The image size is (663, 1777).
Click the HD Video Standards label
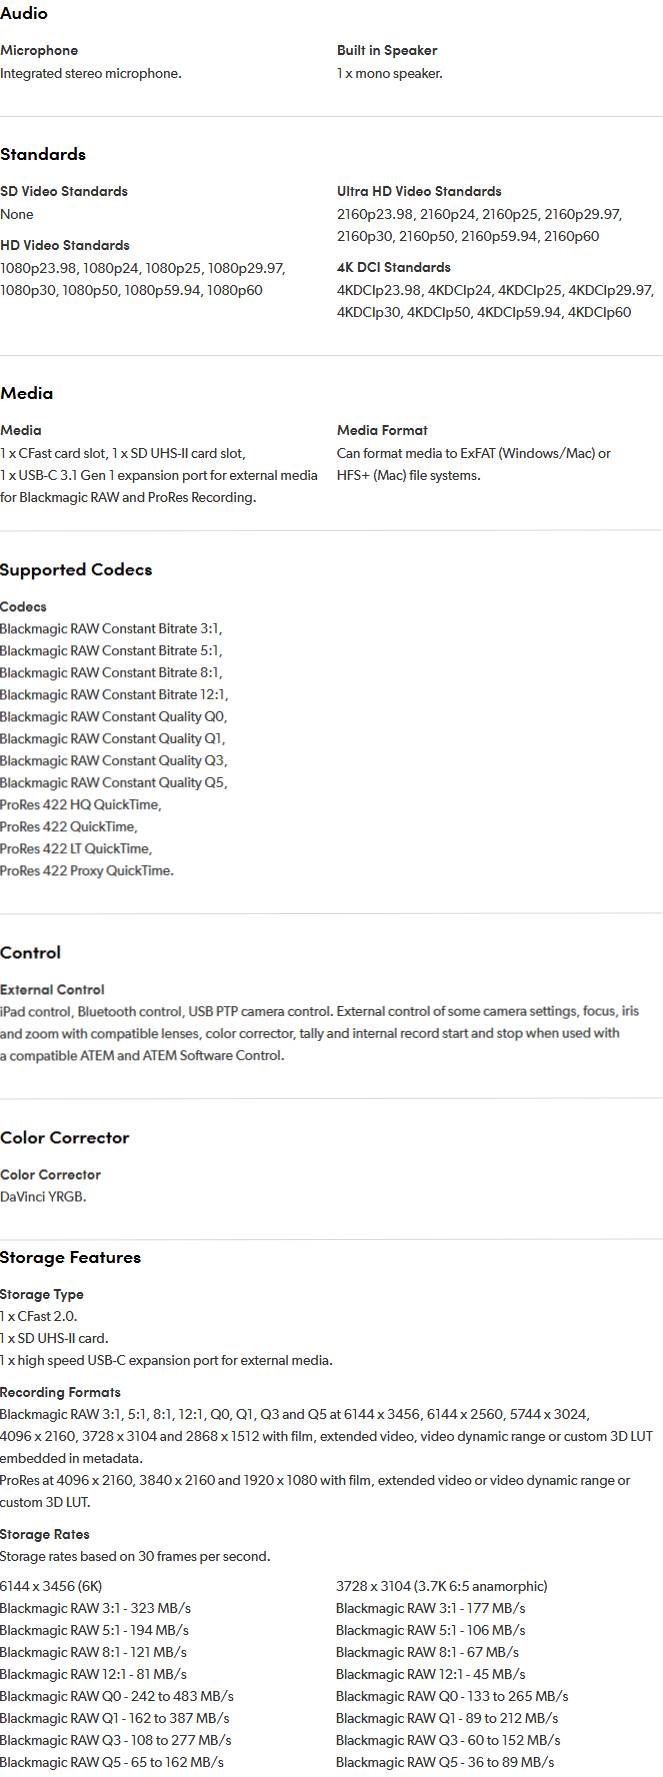pyautogui.click(x=65, y=245)
